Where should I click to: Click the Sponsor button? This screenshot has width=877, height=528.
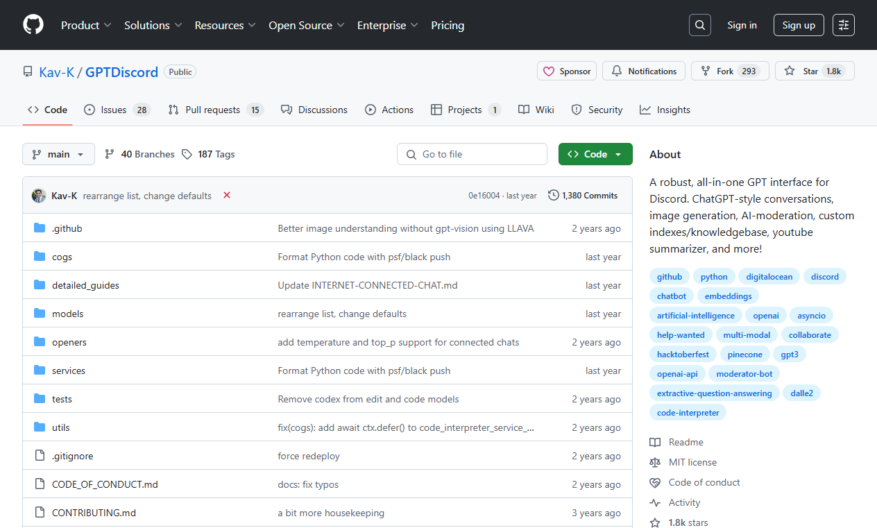[x=567, y=71]
